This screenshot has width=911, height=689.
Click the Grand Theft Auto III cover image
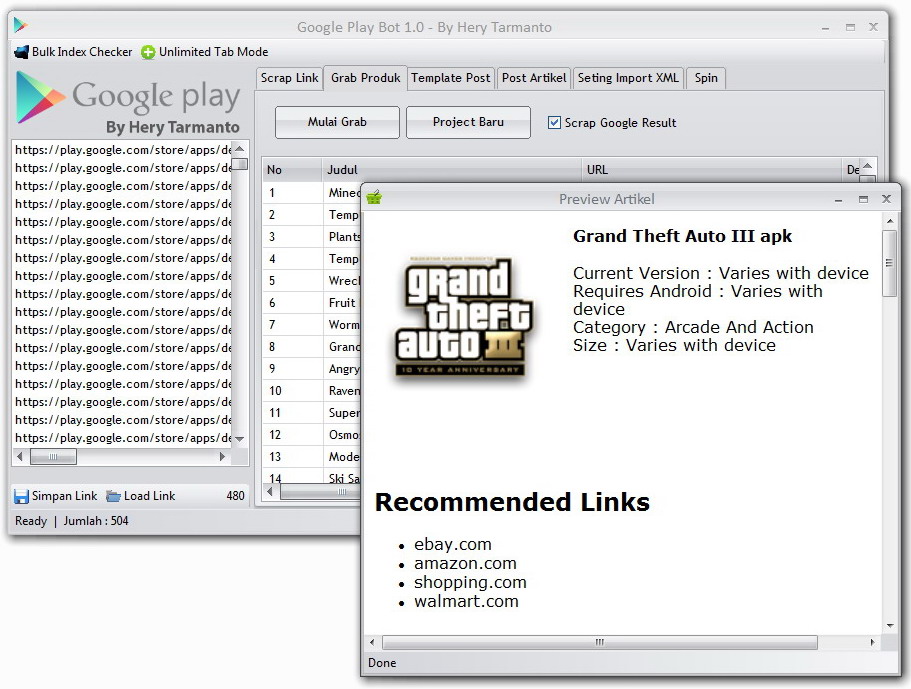[x=463, y=318]
